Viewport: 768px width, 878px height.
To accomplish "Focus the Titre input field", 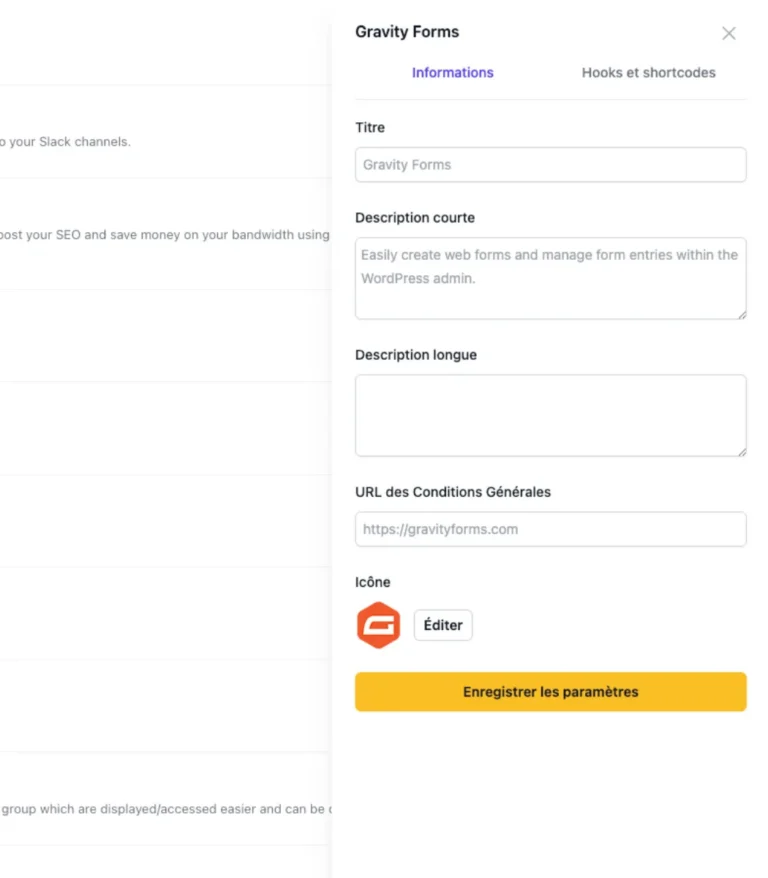I will click(x=550, y=165).
